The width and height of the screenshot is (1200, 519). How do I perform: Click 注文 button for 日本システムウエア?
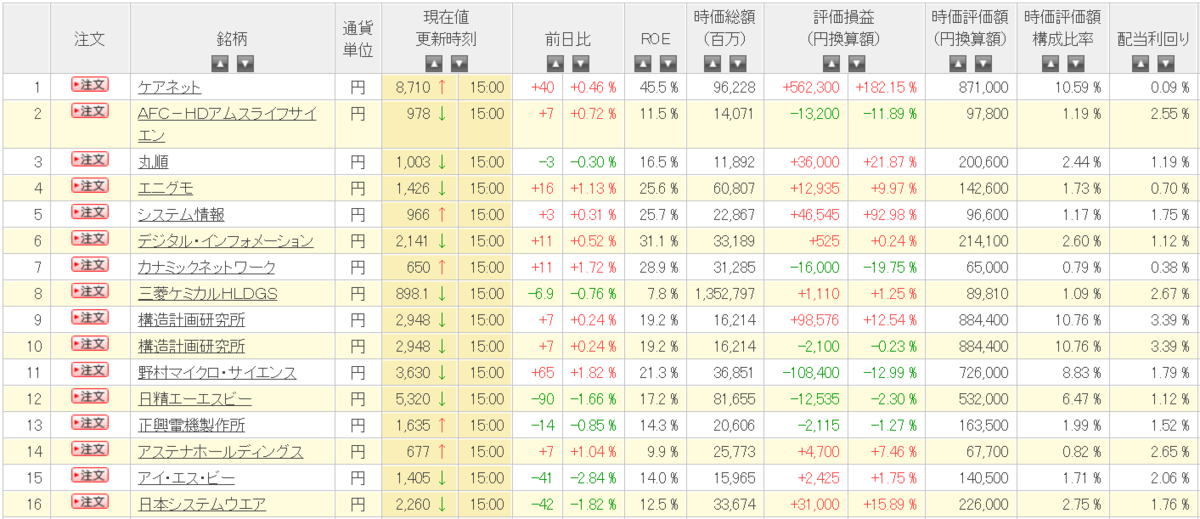coord(90,502)
